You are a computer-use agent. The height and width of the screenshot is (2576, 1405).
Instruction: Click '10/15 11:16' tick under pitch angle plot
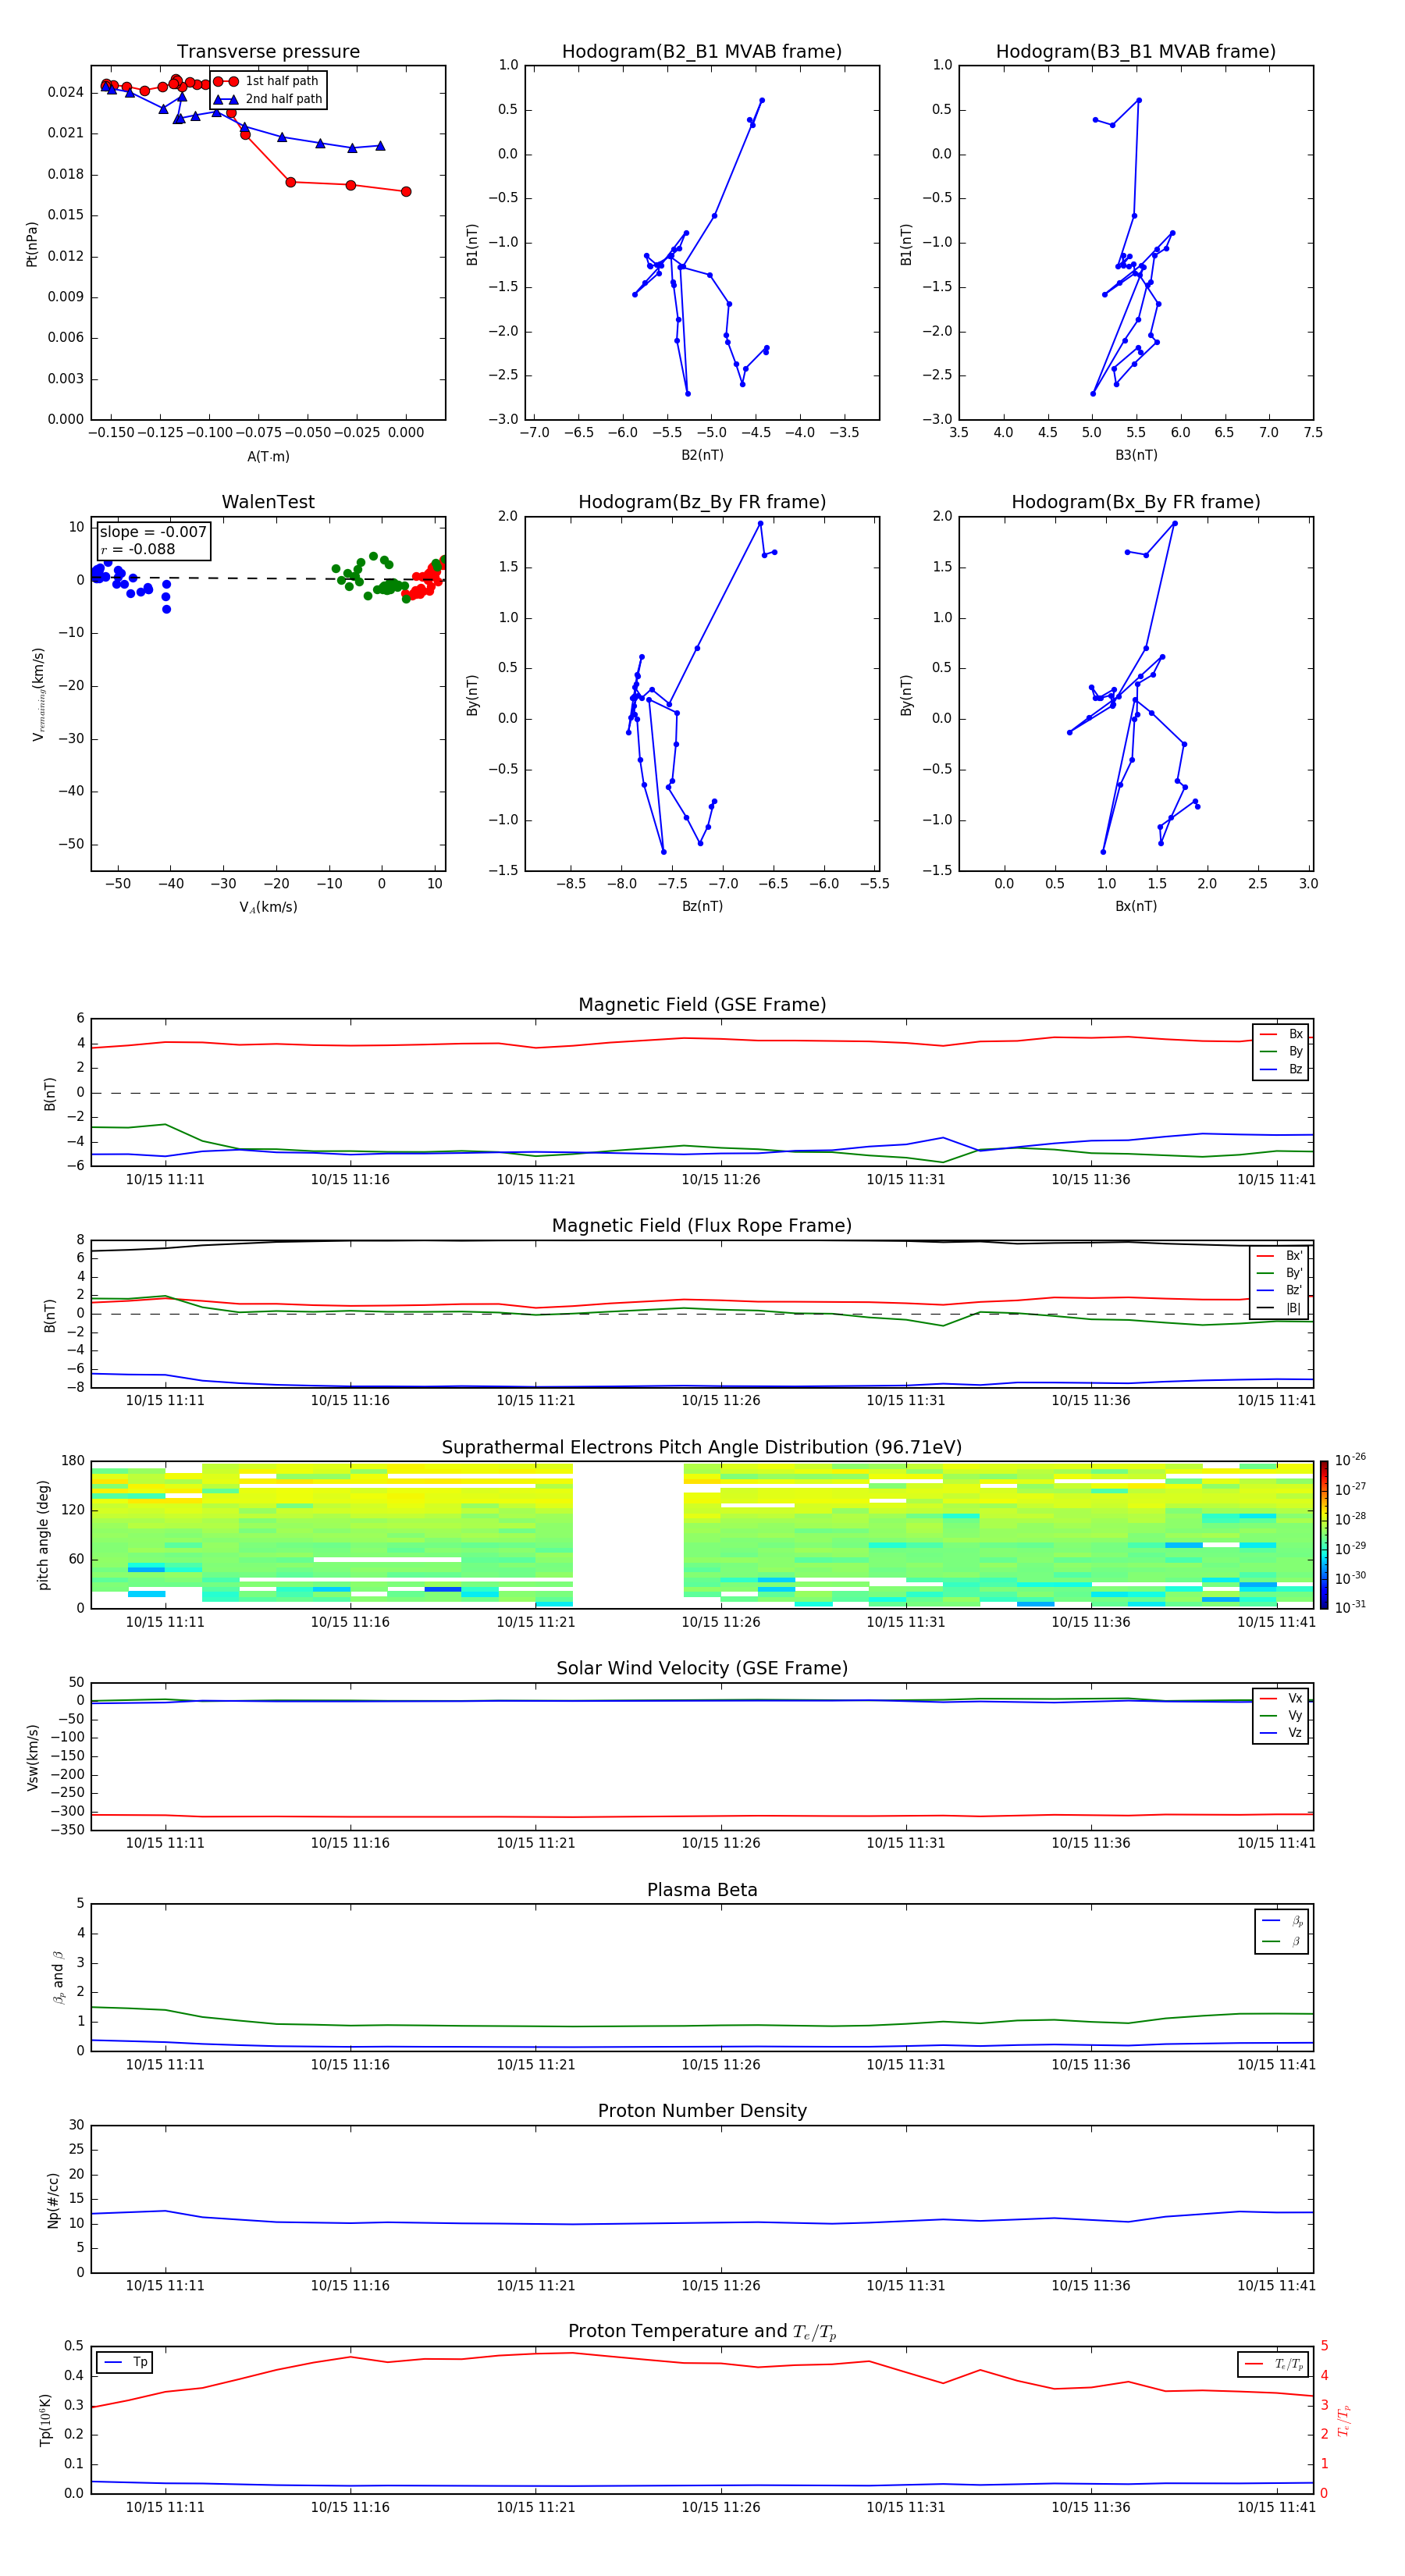(350, 1622)
